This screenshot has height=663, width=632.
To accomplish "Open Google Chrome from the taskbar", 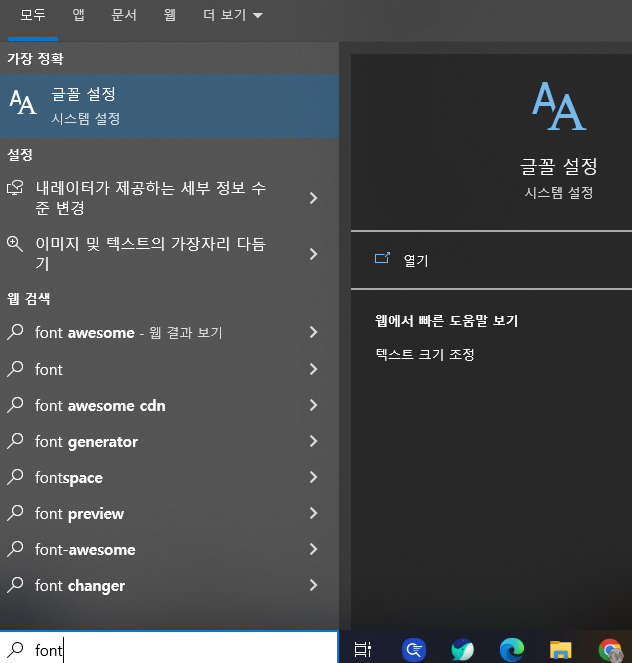I will pos(610,650).
